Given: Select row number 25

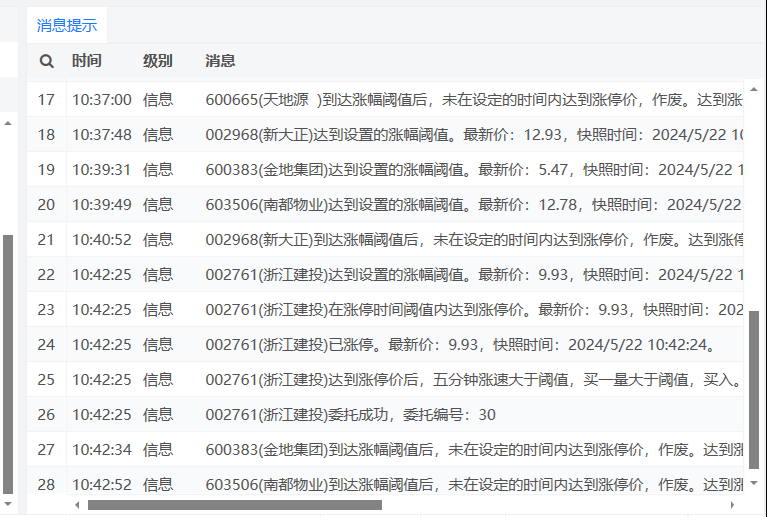Looking at the screenshot, I should 46,380.
